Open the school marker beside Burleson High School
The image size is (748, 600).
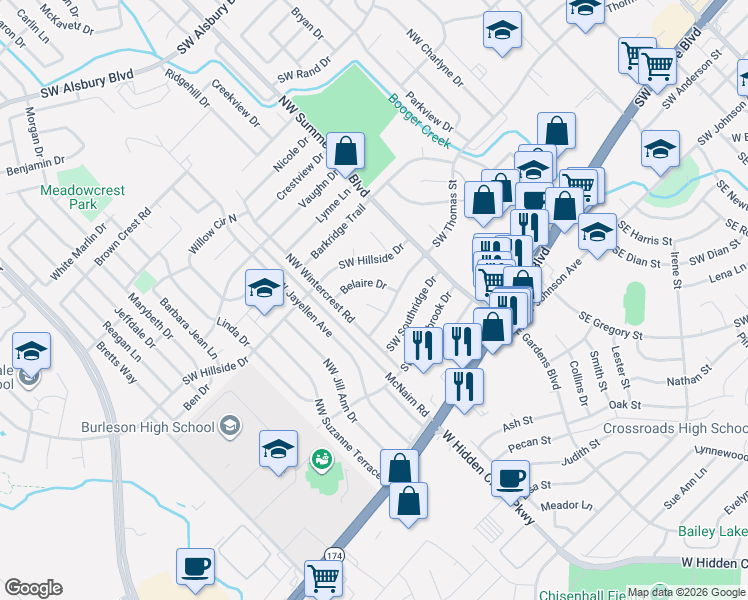tap(279, 449)
